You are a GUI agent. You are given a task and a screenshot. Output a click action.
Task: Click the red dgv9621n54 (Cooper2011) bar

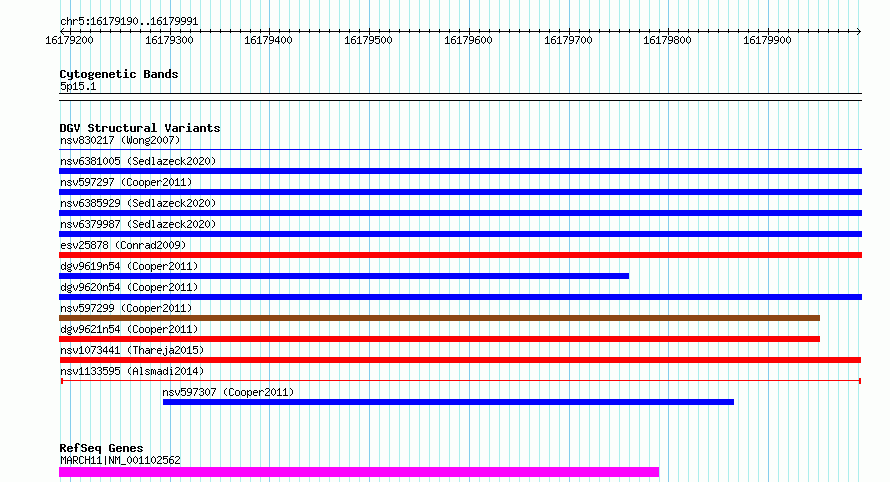tap(439, 339)
